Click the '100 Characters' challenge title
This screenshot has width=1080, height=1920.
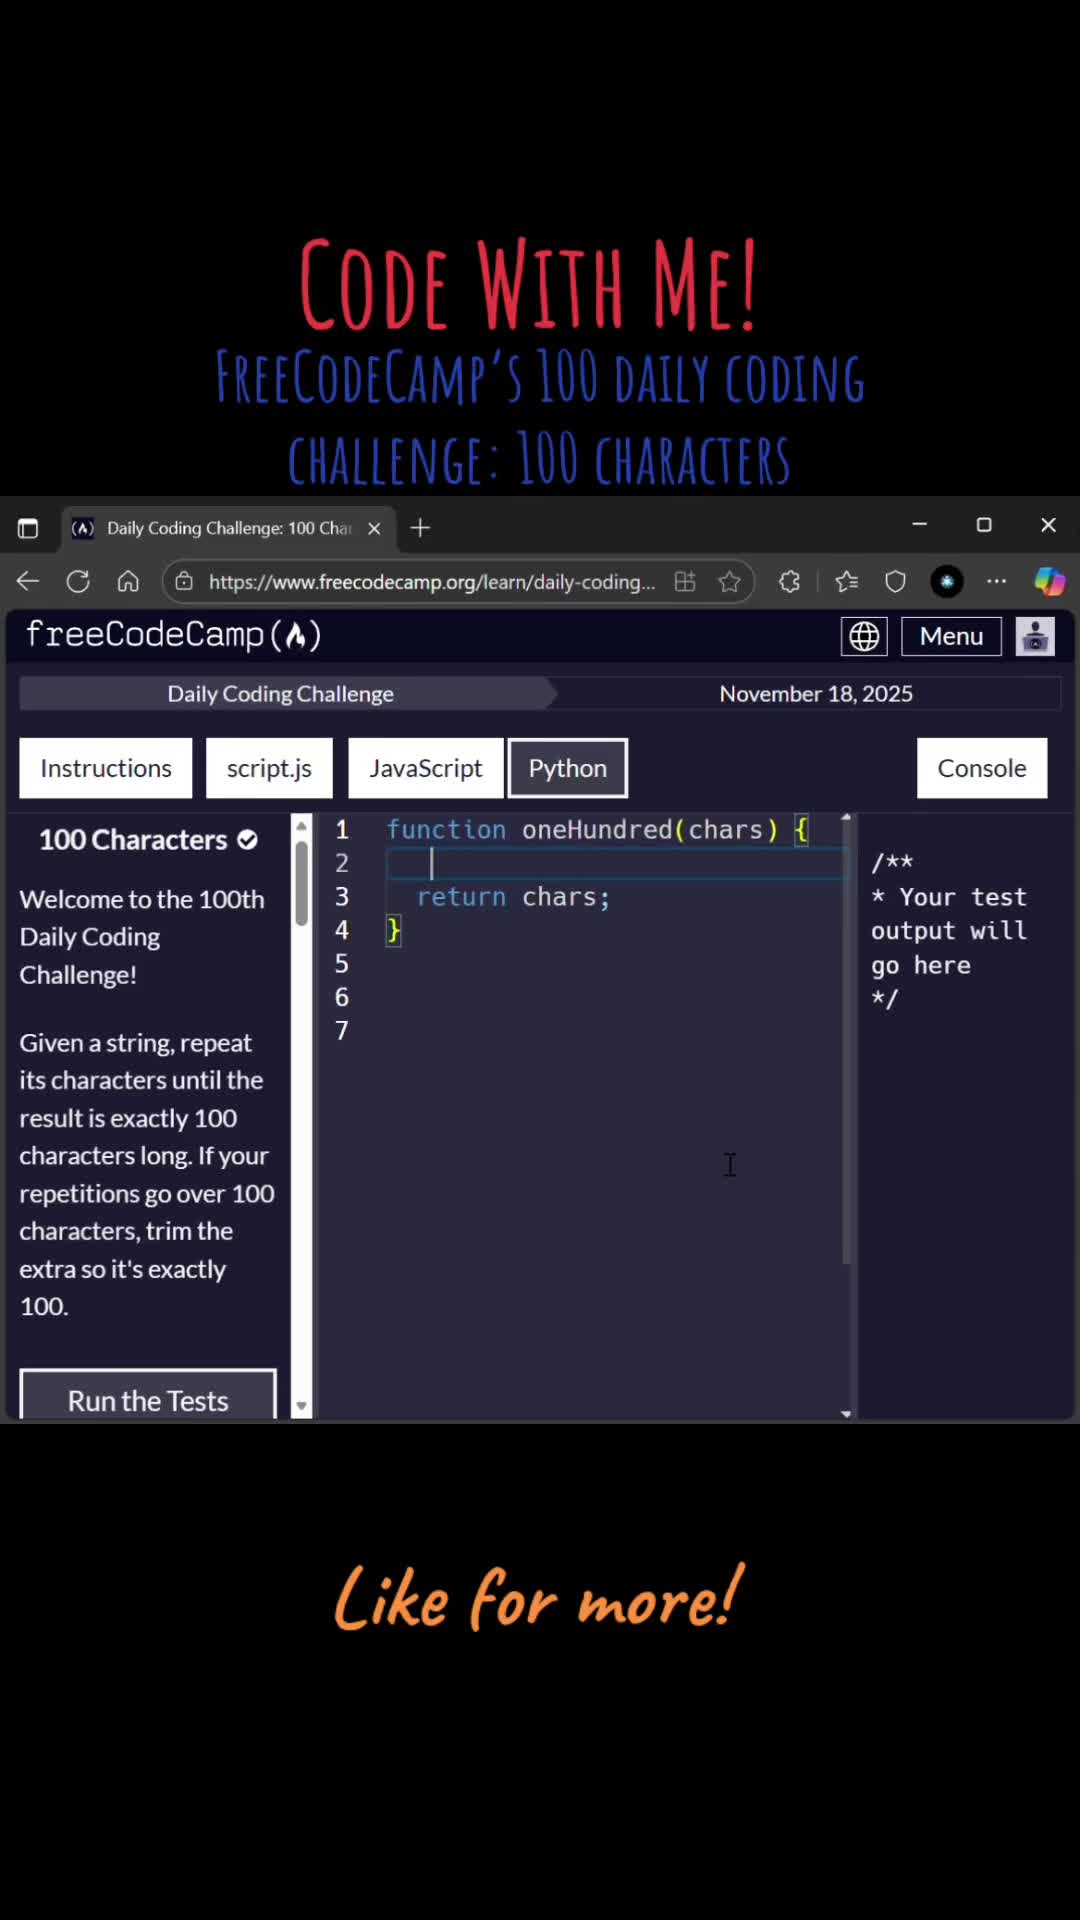click(x=133, y=840)
